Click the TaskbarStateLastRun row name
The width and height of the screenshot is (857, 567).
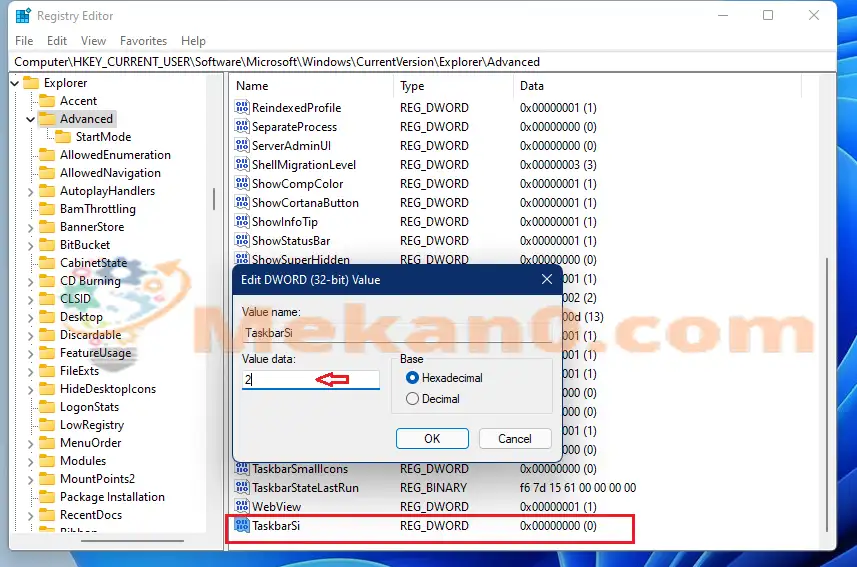[x=305, y=488]
